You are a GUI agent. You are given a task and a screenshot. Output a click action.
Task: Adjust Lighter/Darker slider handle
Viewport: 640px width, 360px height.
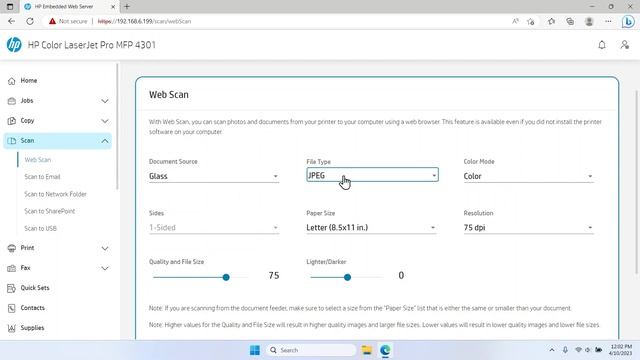(347, 277)
